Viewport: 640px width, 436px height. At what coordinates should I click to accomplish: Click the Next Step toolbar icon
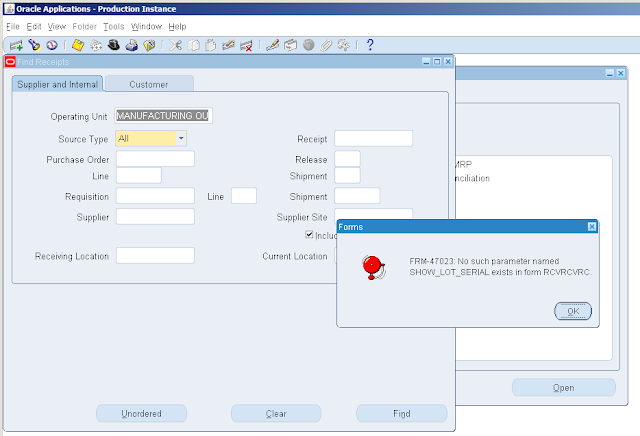pos(96,45)
